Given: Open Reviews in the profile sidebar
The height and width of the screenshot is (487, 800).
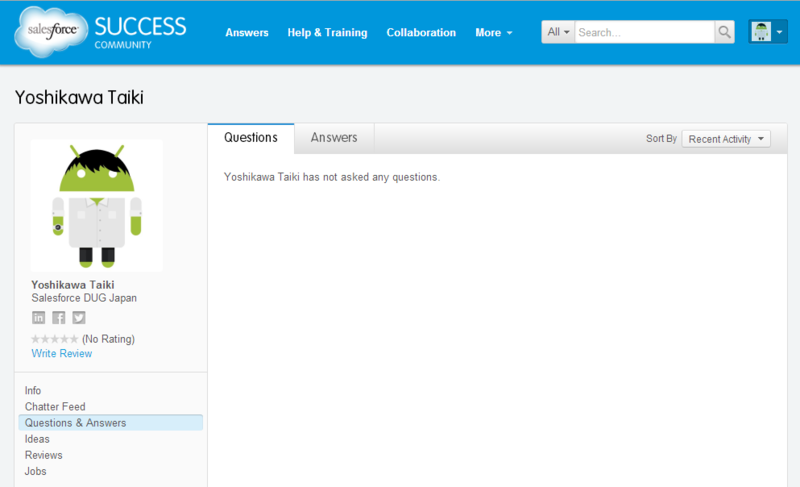Looking at the screenshot, I should click(x=43, y=455).
